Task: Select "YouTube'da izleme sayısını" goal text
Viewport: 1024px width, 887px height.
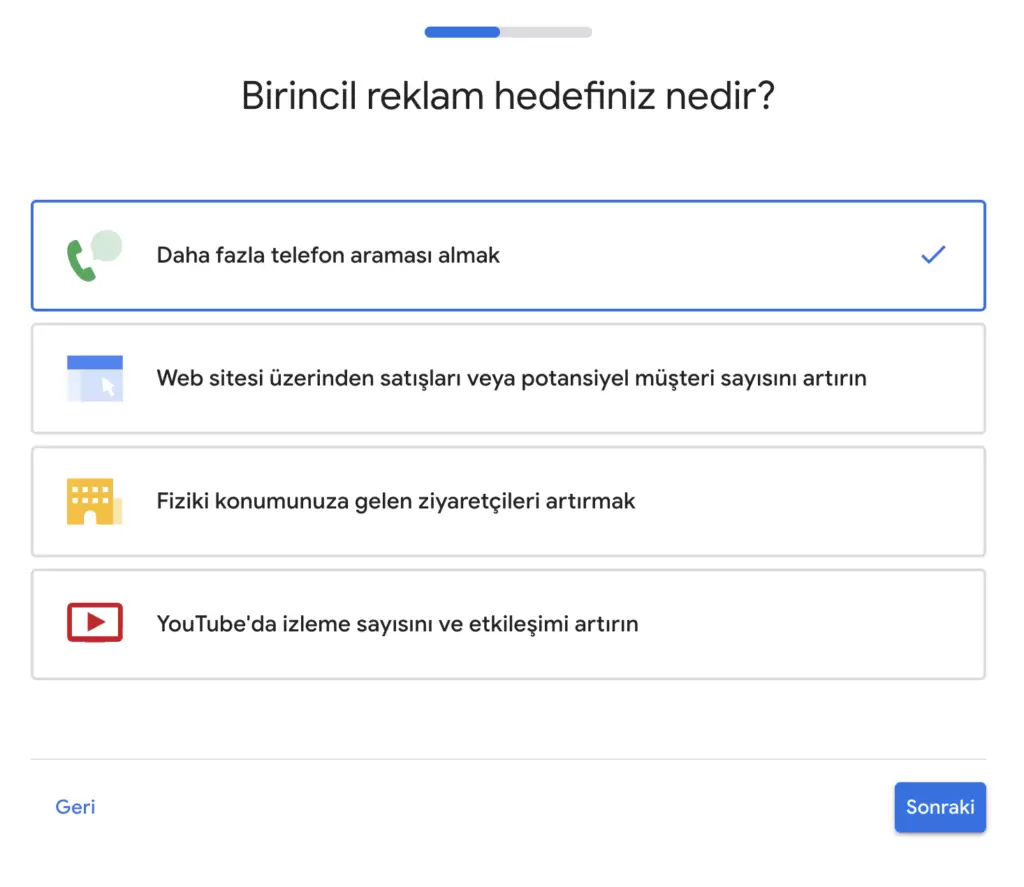Action: pyautogui.click(x=397, y=624)
